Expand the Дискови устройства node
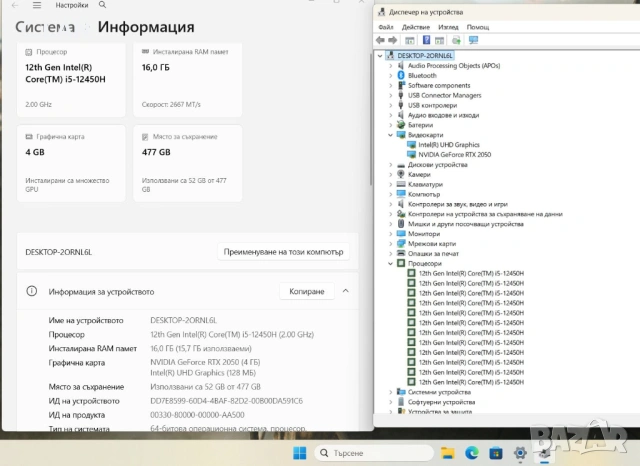Image resolution: width=640 pixels, height=466 pixels. [391, 165]
